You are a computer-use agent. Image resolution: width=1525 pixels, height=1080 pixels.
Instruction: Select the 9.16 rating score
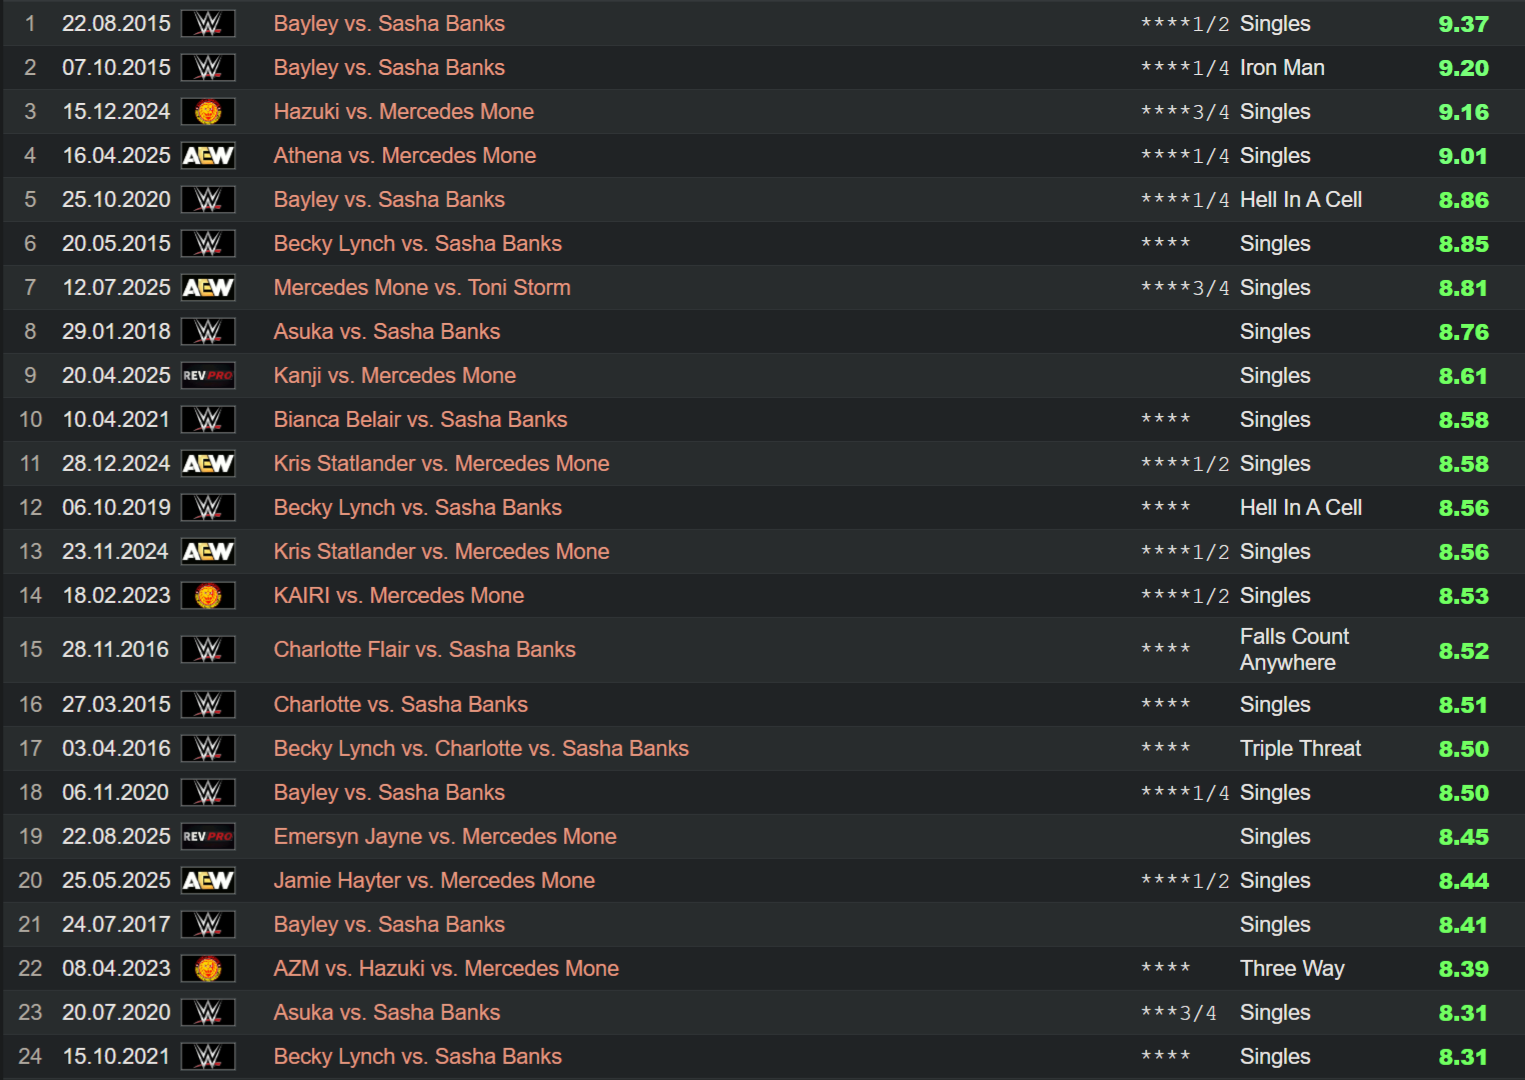[x=1463, y=112]
